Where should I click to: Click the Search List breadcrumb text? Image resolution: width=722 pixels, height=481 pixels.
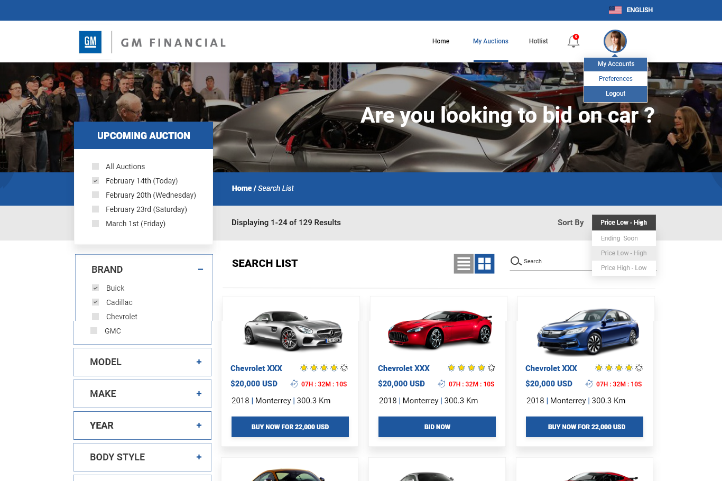coord(275,188)
